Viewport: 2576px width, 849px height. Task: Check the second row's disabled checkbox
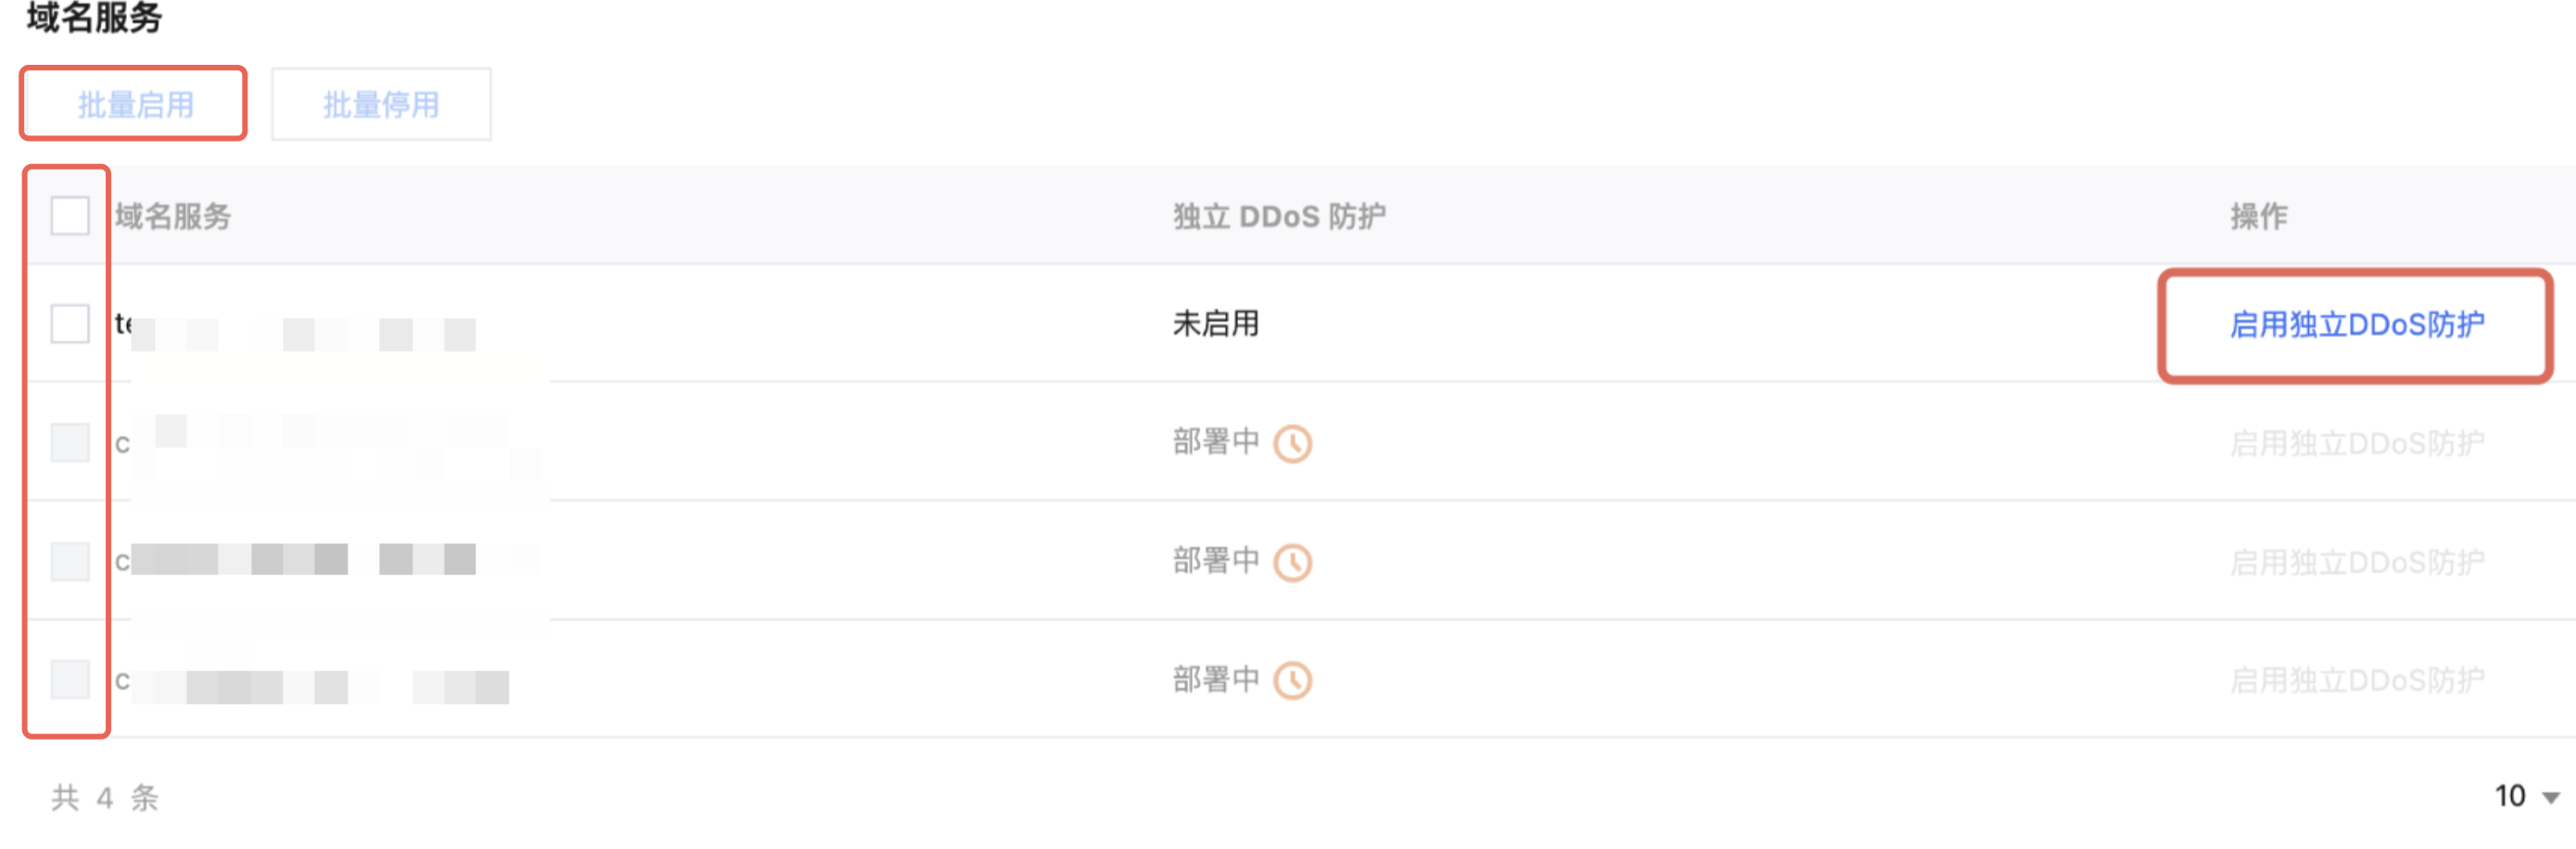pyautogui.click(x=70, y=443)
